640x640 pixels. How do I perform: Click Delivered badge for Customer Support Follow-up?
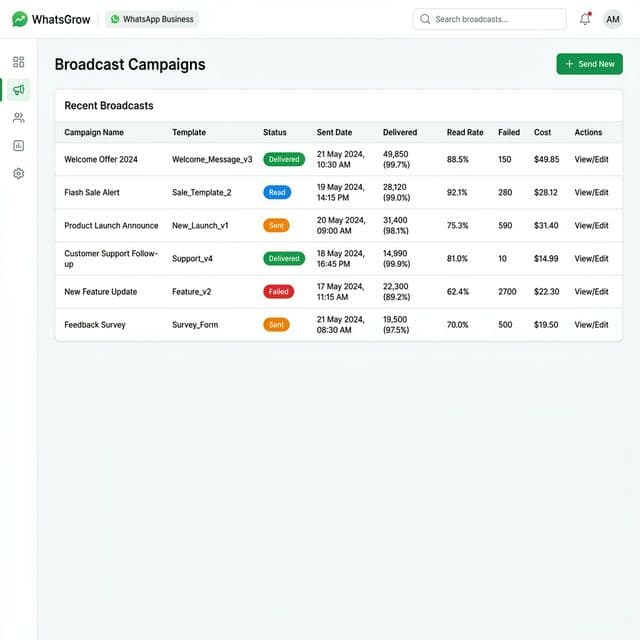[284, 259]
